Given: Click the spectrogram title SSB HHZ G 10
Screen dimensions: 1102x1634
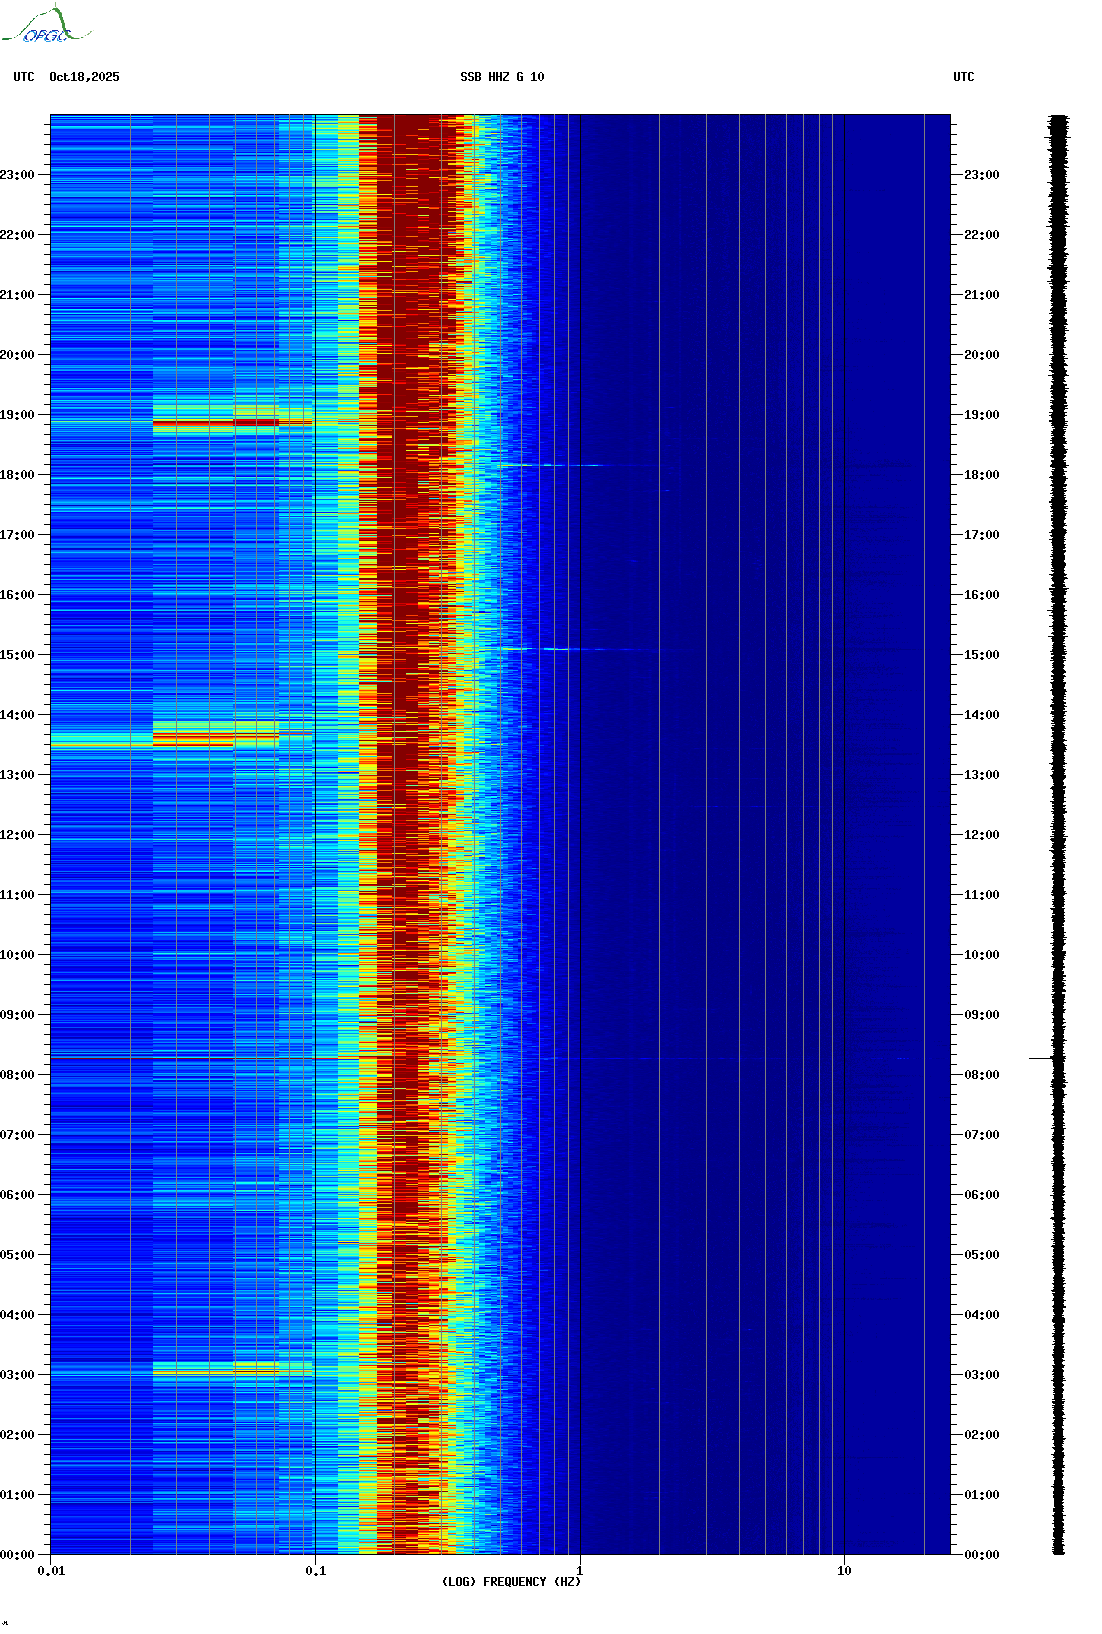Looking at the screenshot, I should 502,77.
